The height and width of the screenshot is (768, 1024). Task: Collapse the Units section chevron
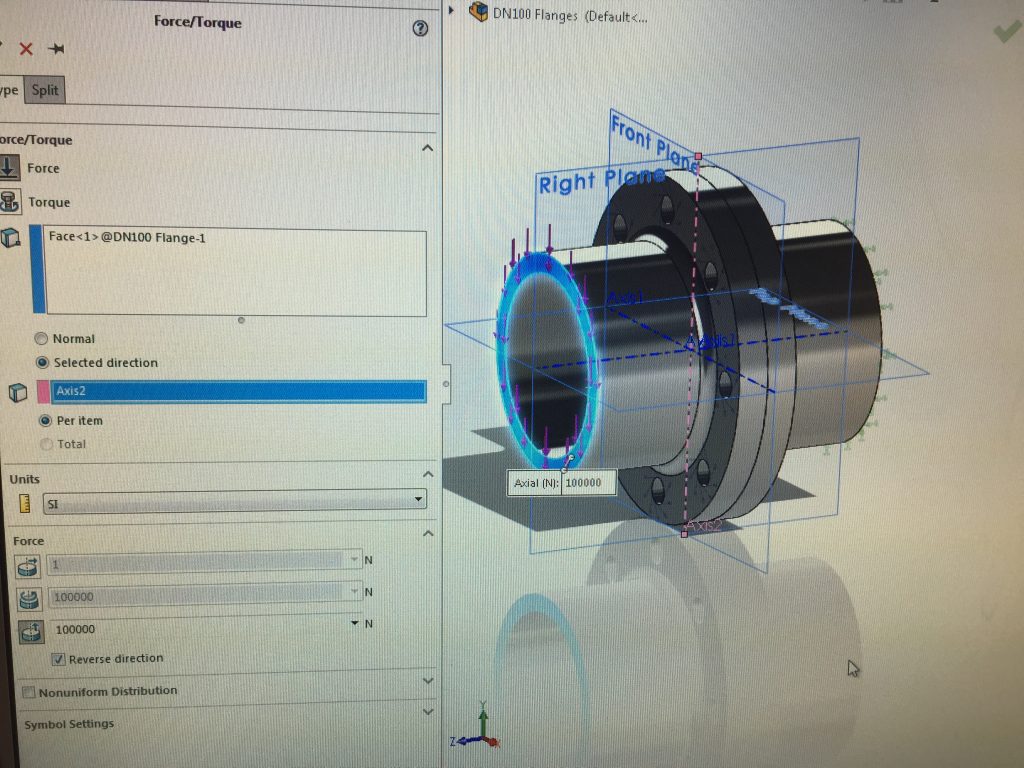428,474
